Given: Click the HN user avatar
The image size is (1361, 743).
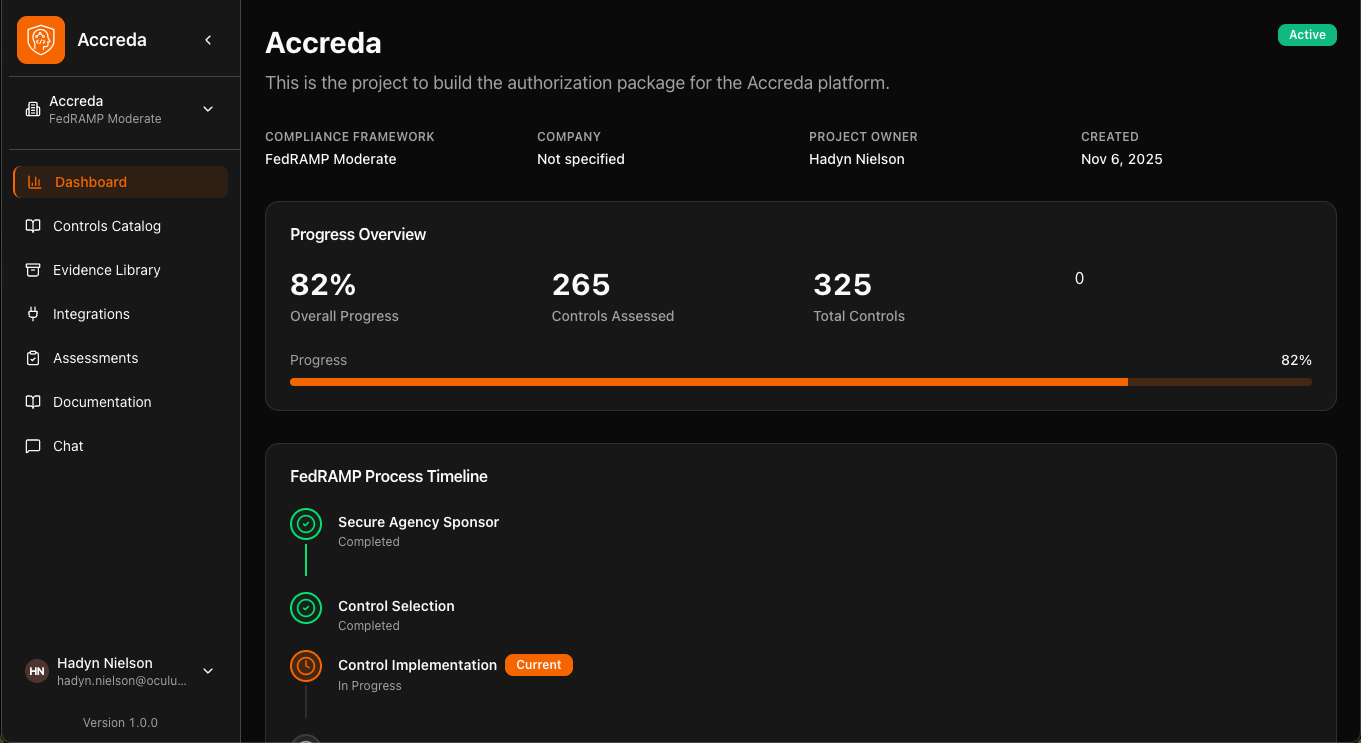Looking at the screenshot, I should click(36, 671).
